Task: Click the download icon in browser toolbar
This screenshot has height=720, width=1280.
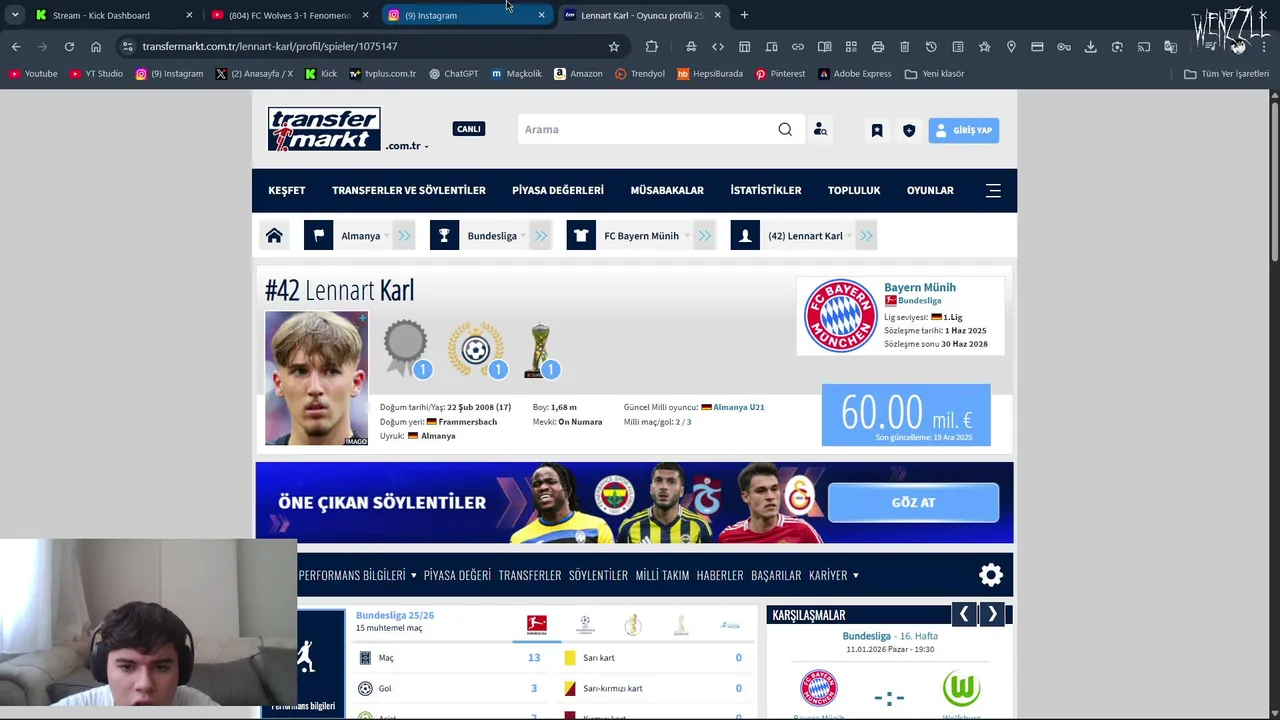Action: click(x=1091, y=46)
